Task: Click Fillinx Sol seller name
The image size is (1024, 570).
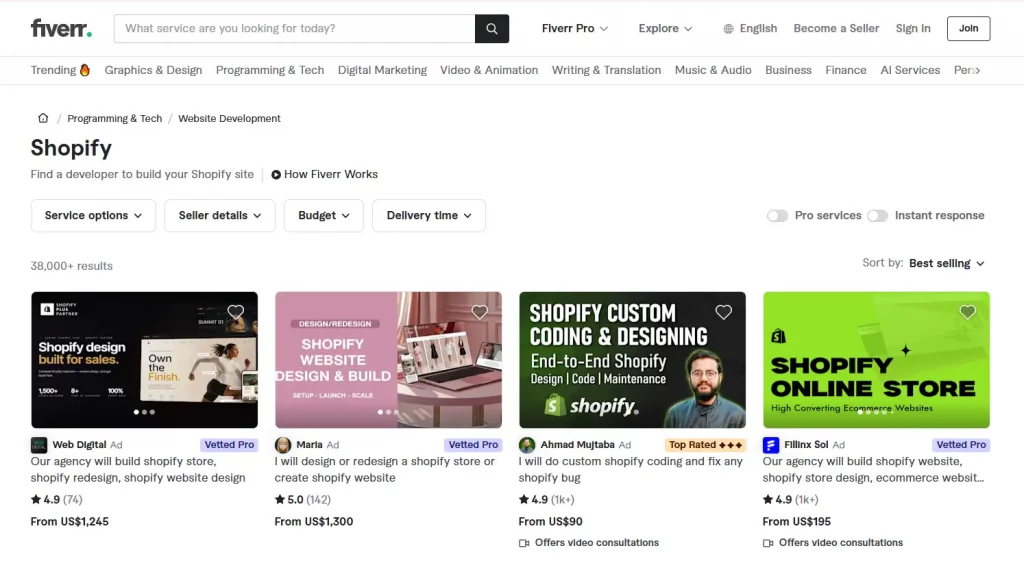Action: 806,445
